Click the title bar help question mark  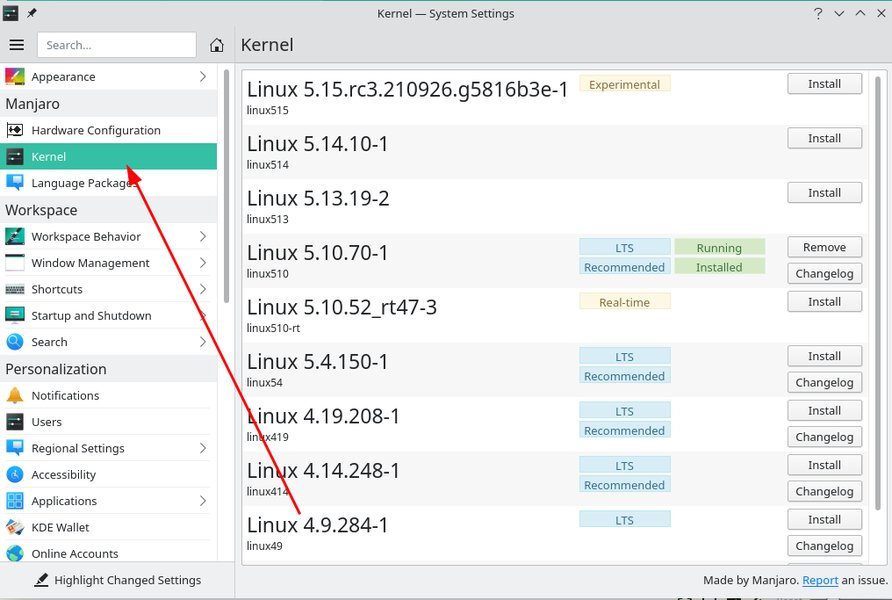(x=817, y=13)
